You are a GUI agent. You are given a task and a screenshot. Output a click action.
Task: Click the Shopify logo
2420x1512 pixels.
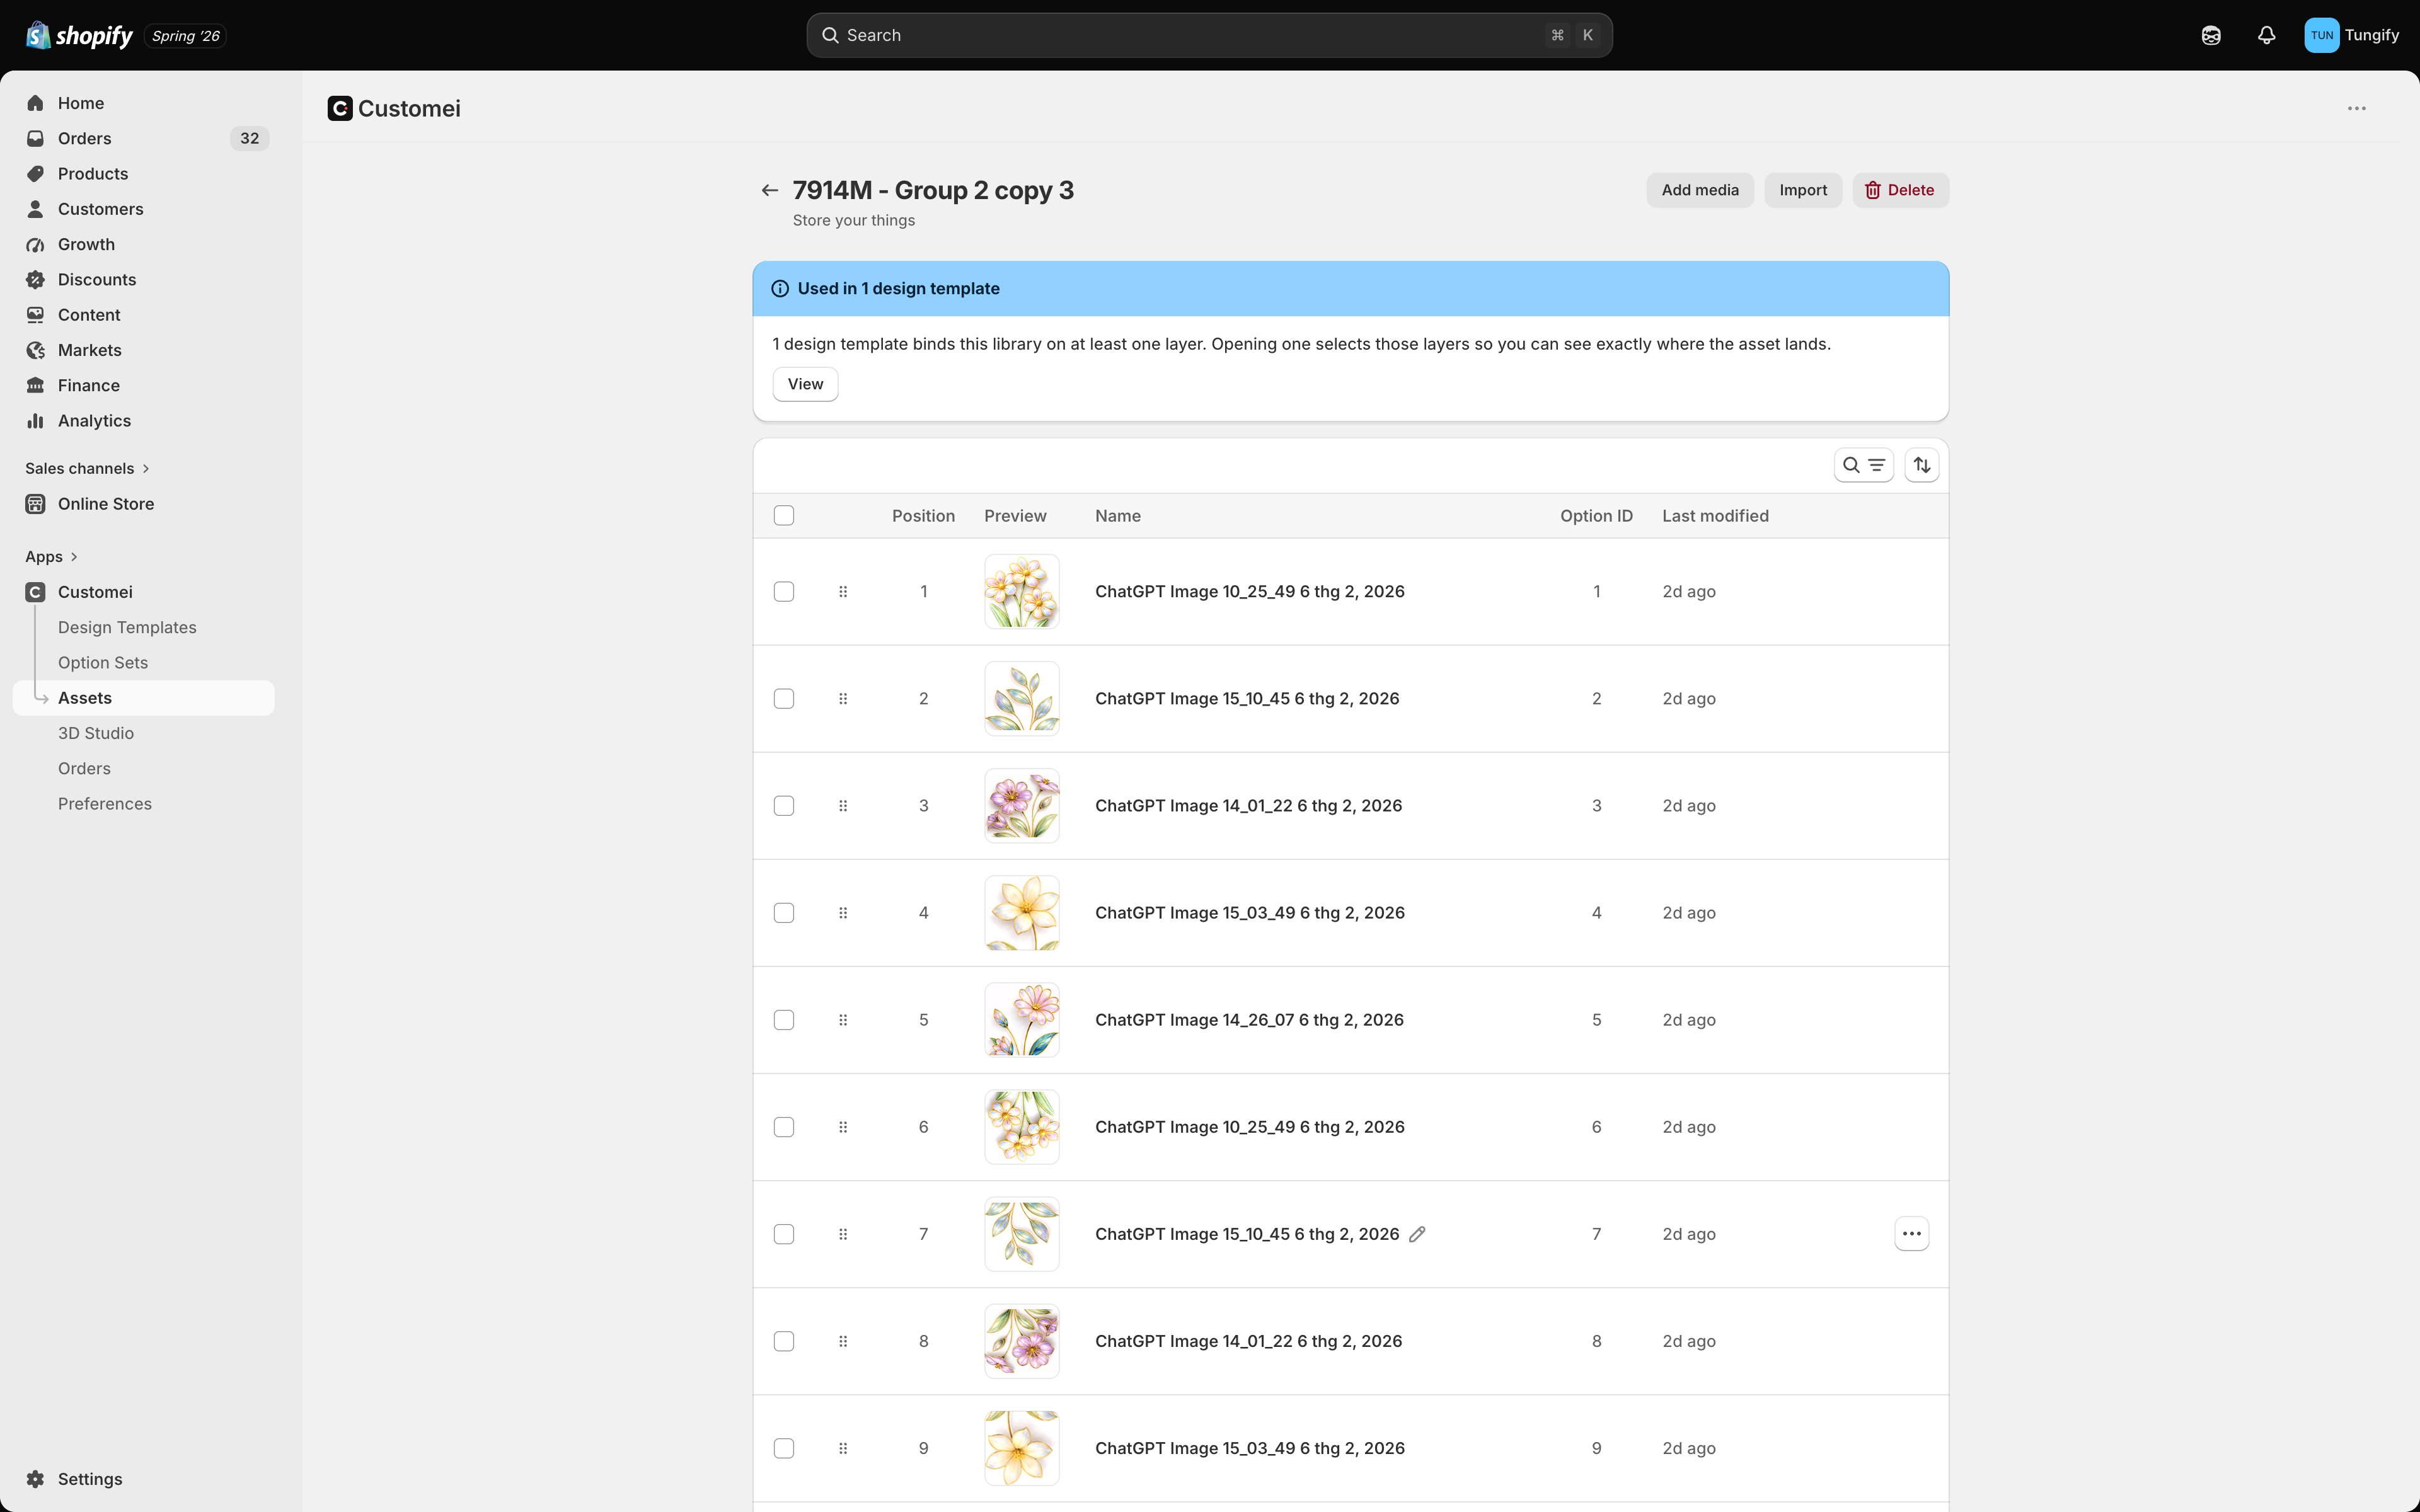pyautogui.click(x=79, y=35)
